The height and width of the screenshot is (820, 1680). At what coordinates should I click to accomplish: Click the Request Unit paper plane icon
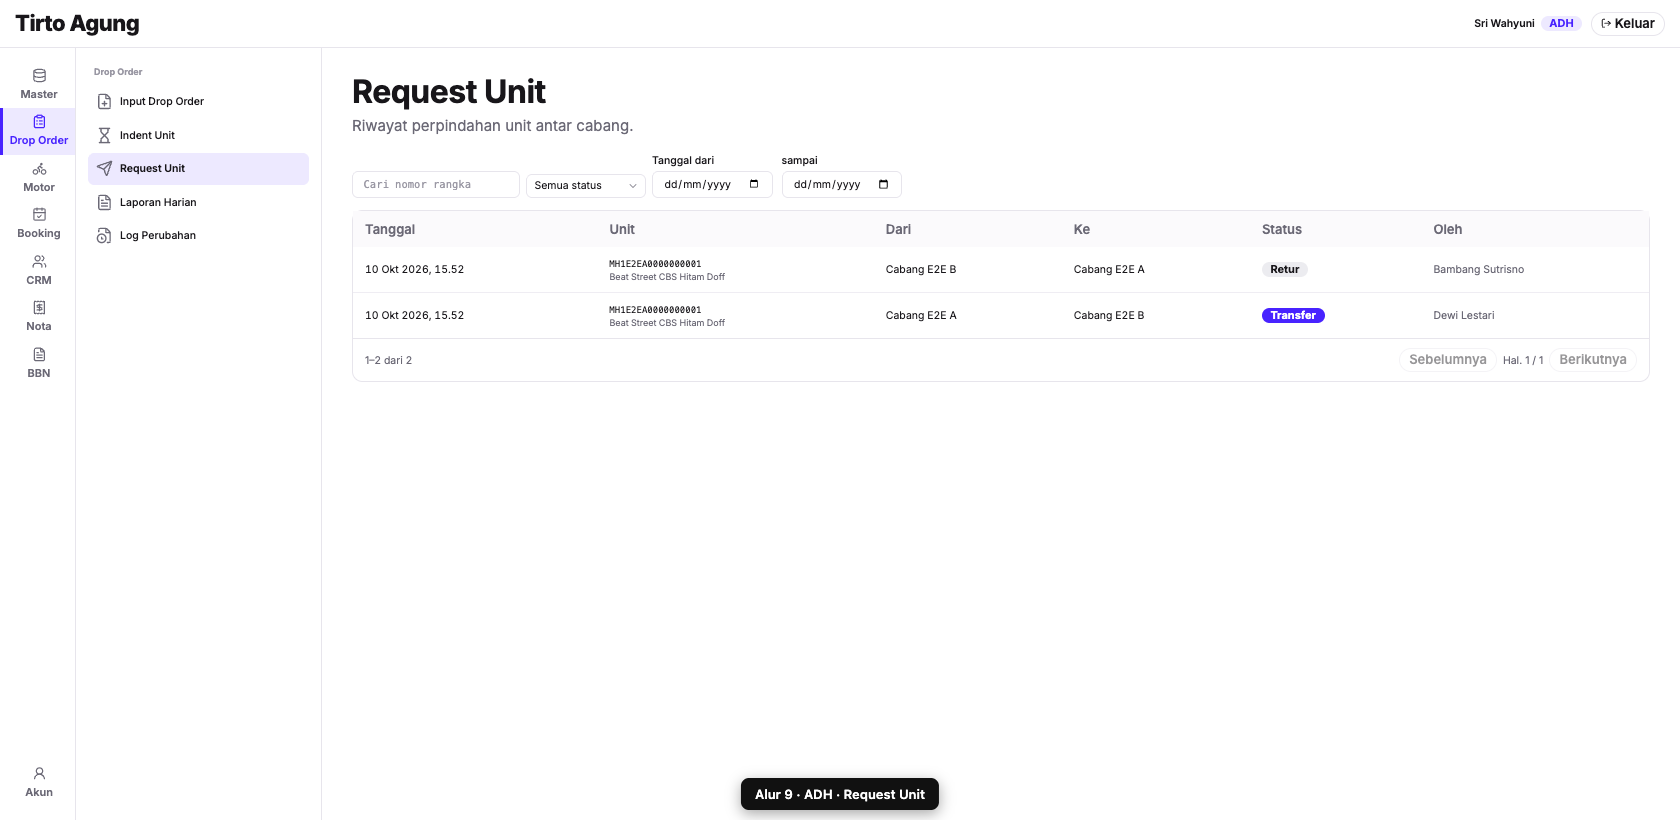[x=104, y=168]
